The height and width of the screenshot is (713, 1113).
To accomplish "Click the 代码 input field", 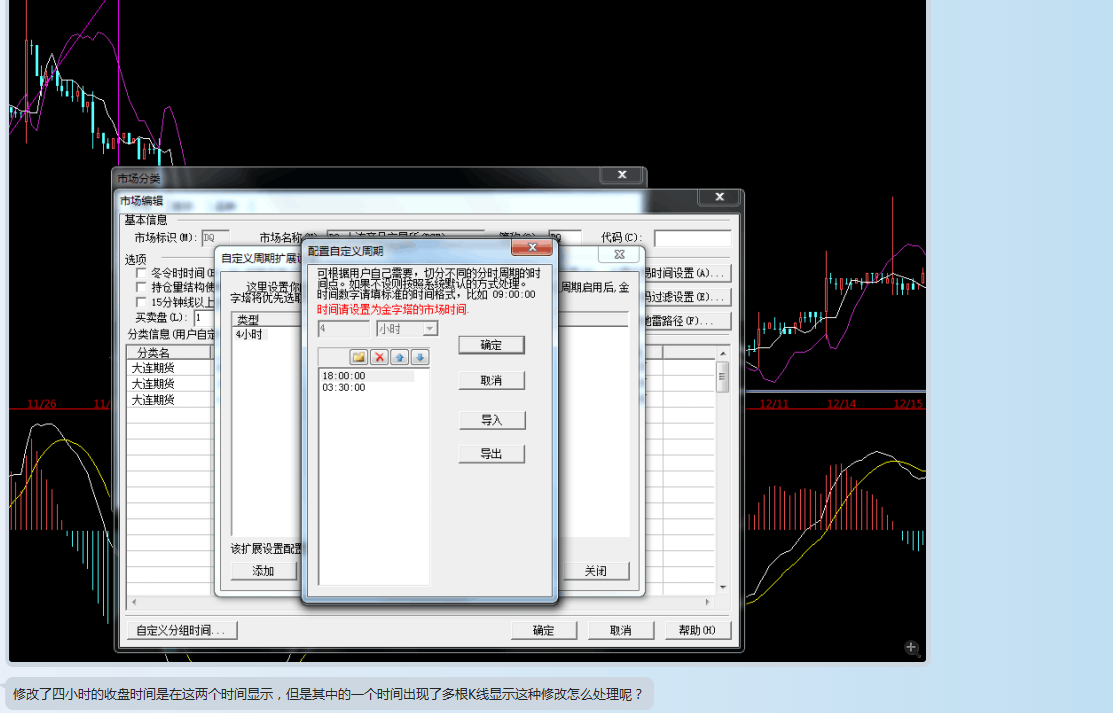I will click(692, 239).
